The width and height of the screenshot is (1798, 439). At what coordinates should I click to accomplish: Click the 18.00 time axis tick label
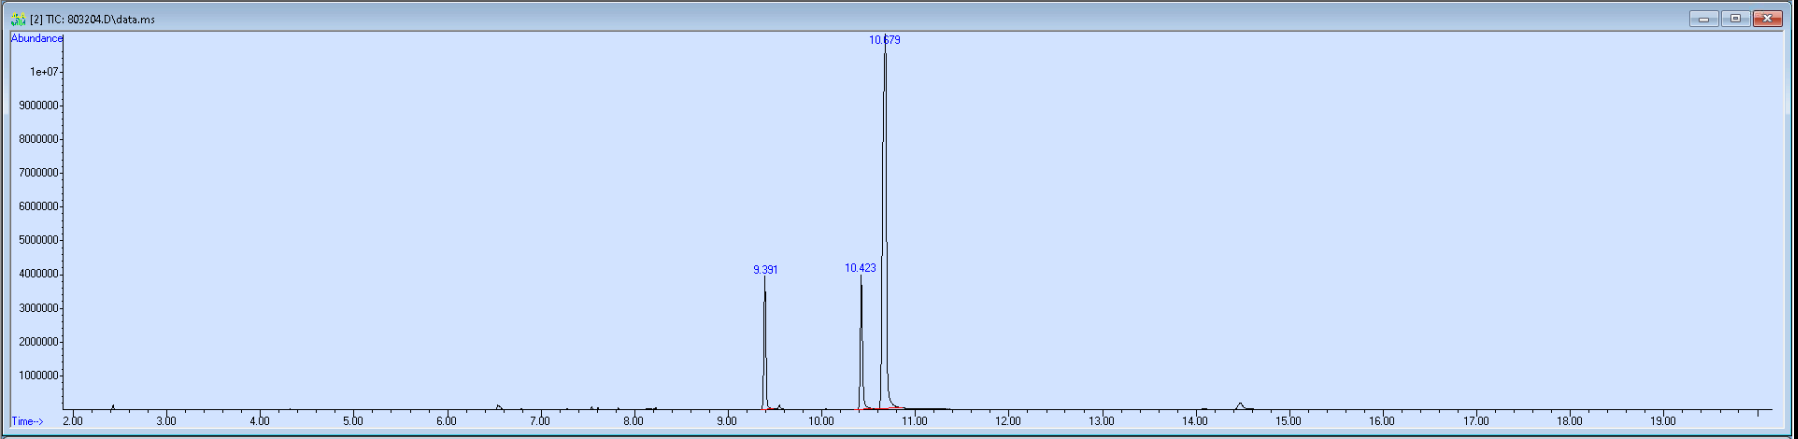pyautogui.click(x=1569, y=422)
